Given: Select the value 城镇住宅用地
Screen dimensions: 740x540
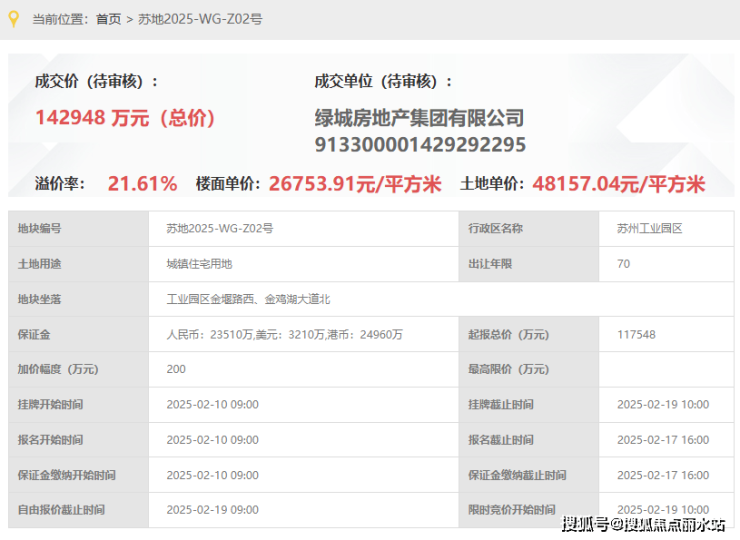Looking at the screenshot, I should 199,264.
